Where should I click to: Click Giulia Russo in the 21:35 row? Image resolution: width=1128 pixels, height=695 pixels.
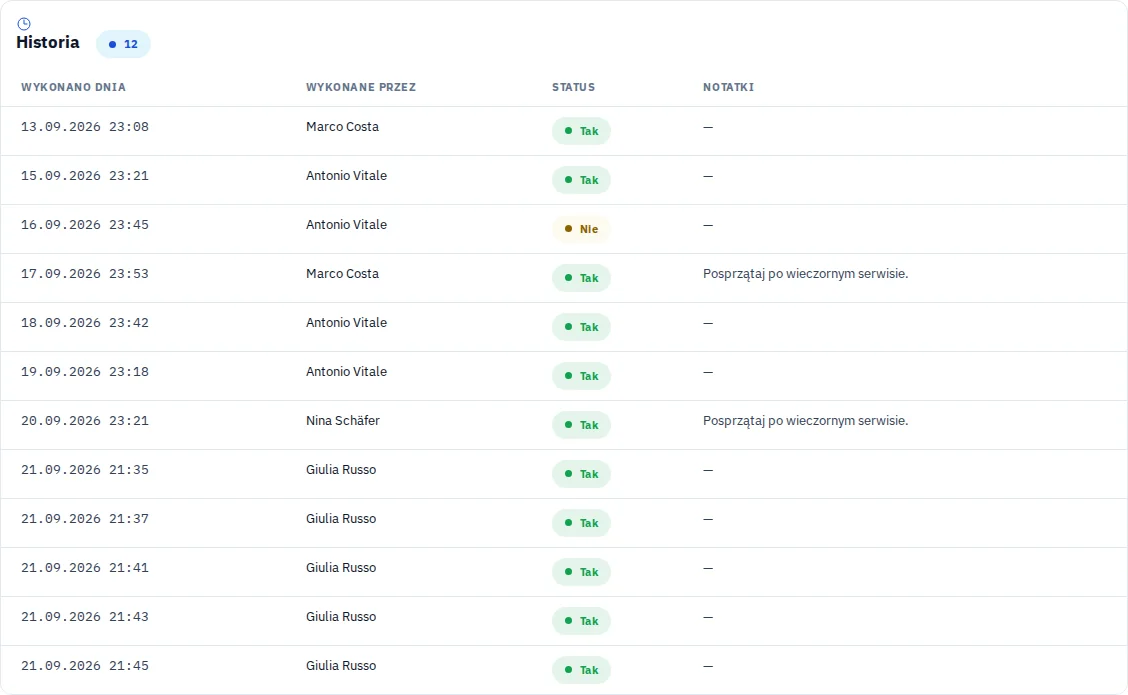pyautogui.click(x=341, y=469)
